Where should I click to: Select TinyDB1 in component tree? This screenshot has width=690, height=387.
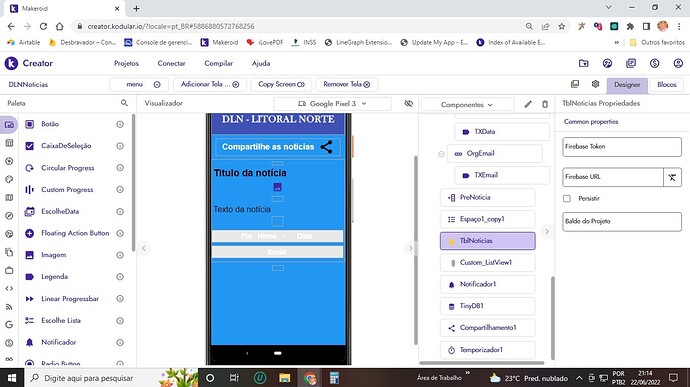pos(488,306)
